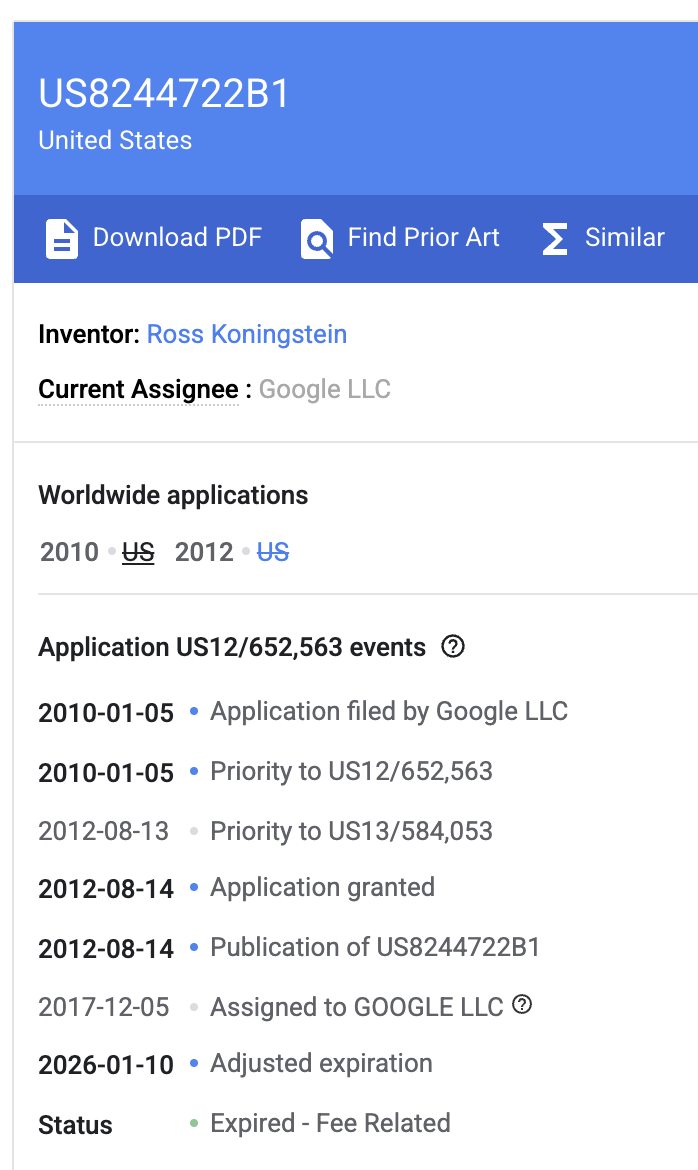Click help icon next to Assigned to GOOGLE LLC

[x=522, y=1005]
